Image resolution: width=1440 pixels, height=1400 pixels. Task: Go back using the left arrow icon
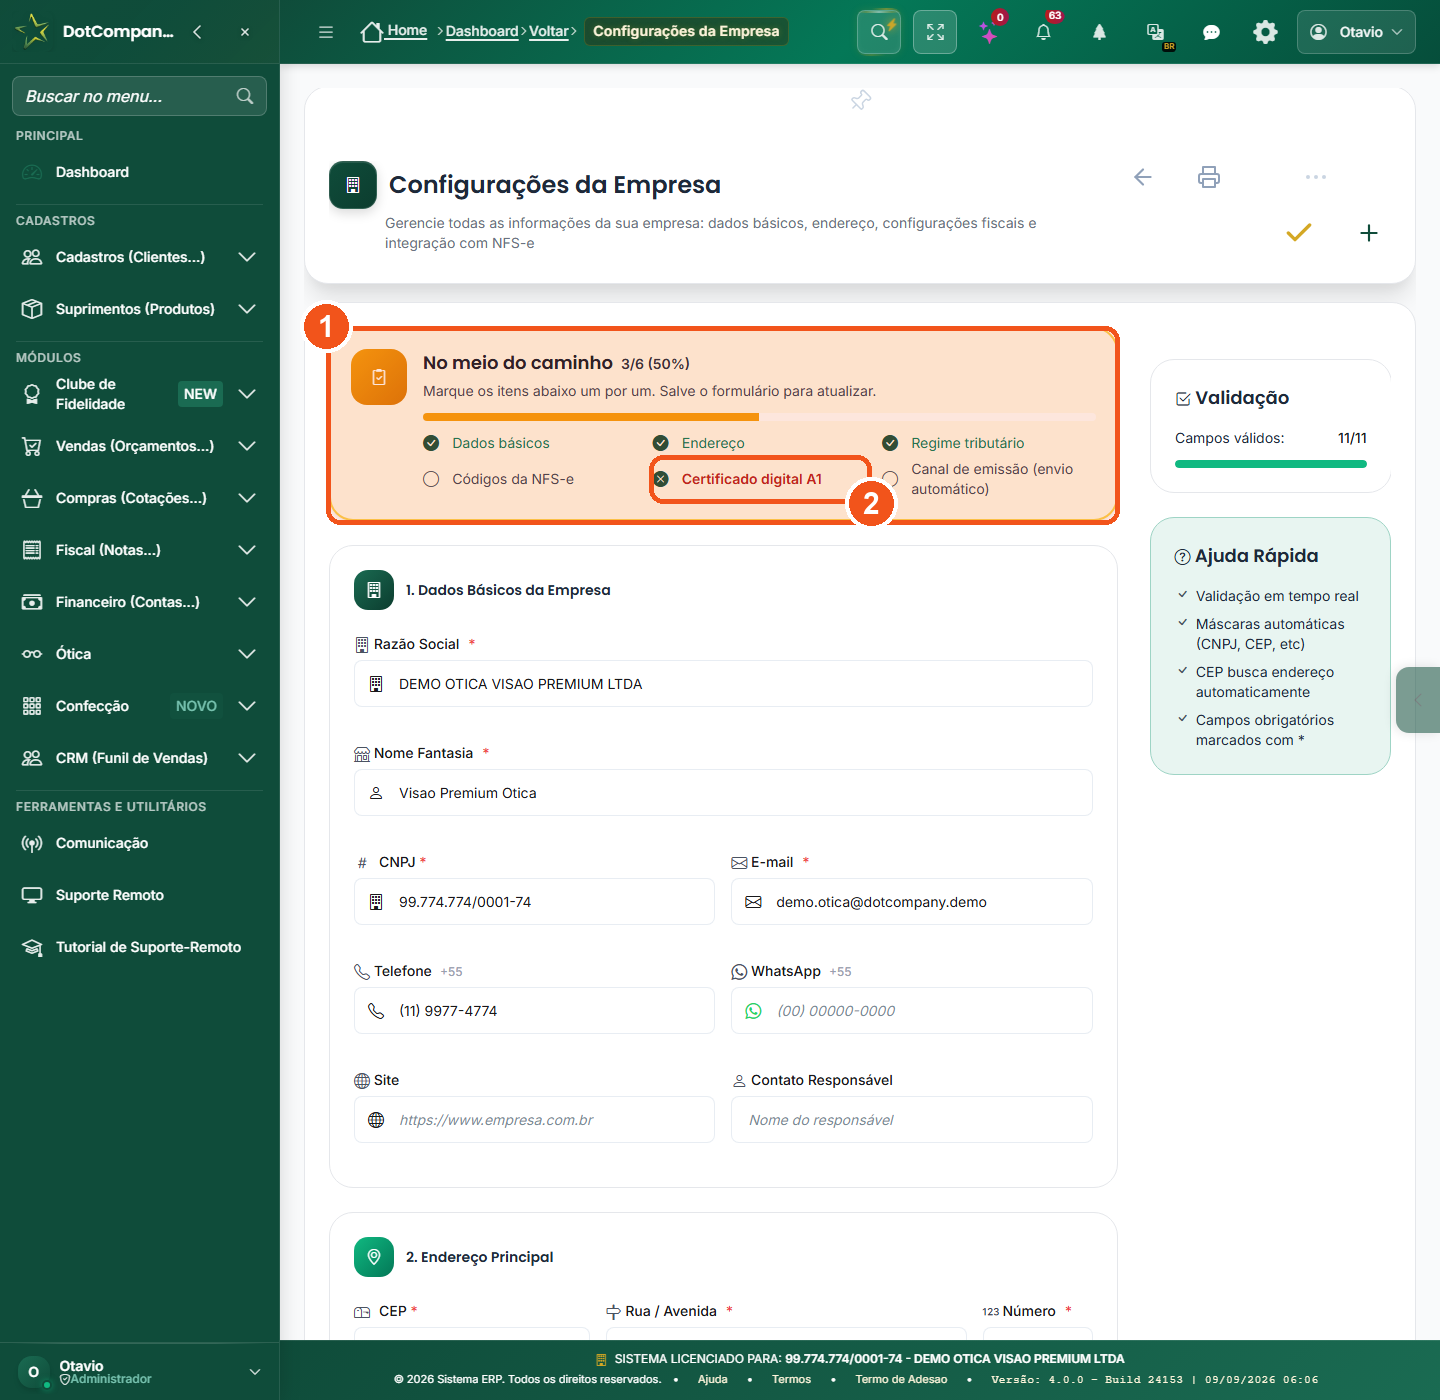tap(1142, 177)
